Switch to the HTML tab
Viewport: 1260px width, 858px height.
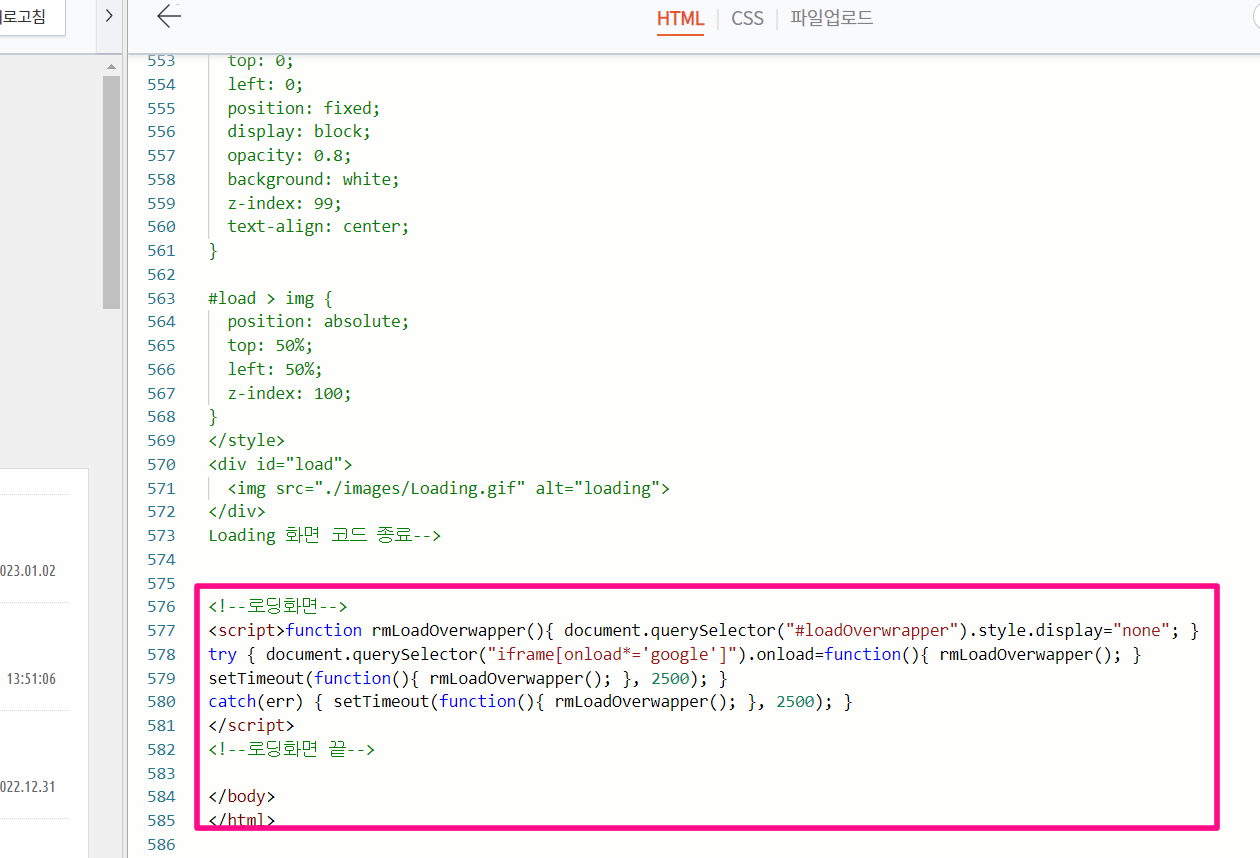pos(680,18)
